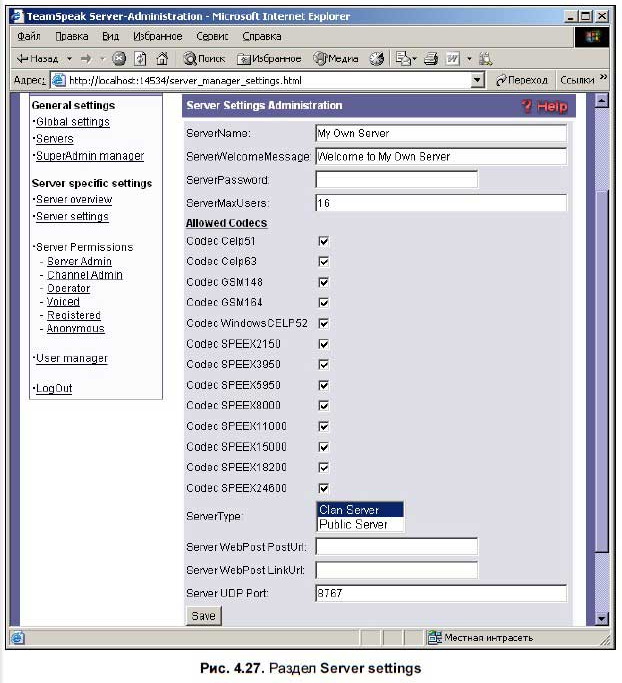This screenshot has width=622, height=683.
Task: Toggle the Codec GSM148 checkbox
Action: click(x=323, y=282)
